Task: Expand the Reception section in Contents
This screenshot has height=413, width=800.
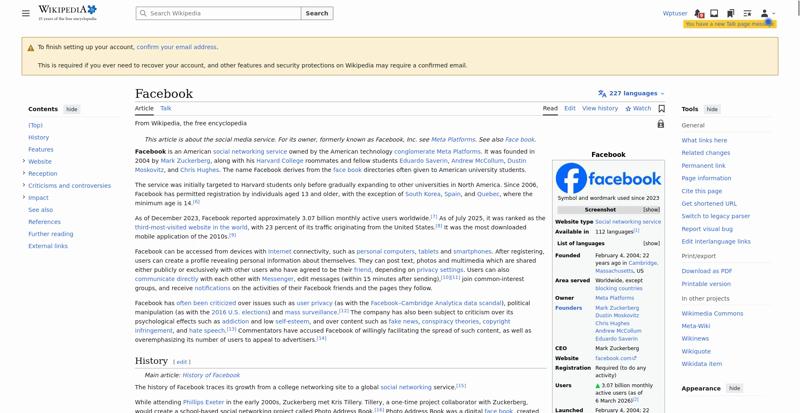Action: [x=23, y=174]
